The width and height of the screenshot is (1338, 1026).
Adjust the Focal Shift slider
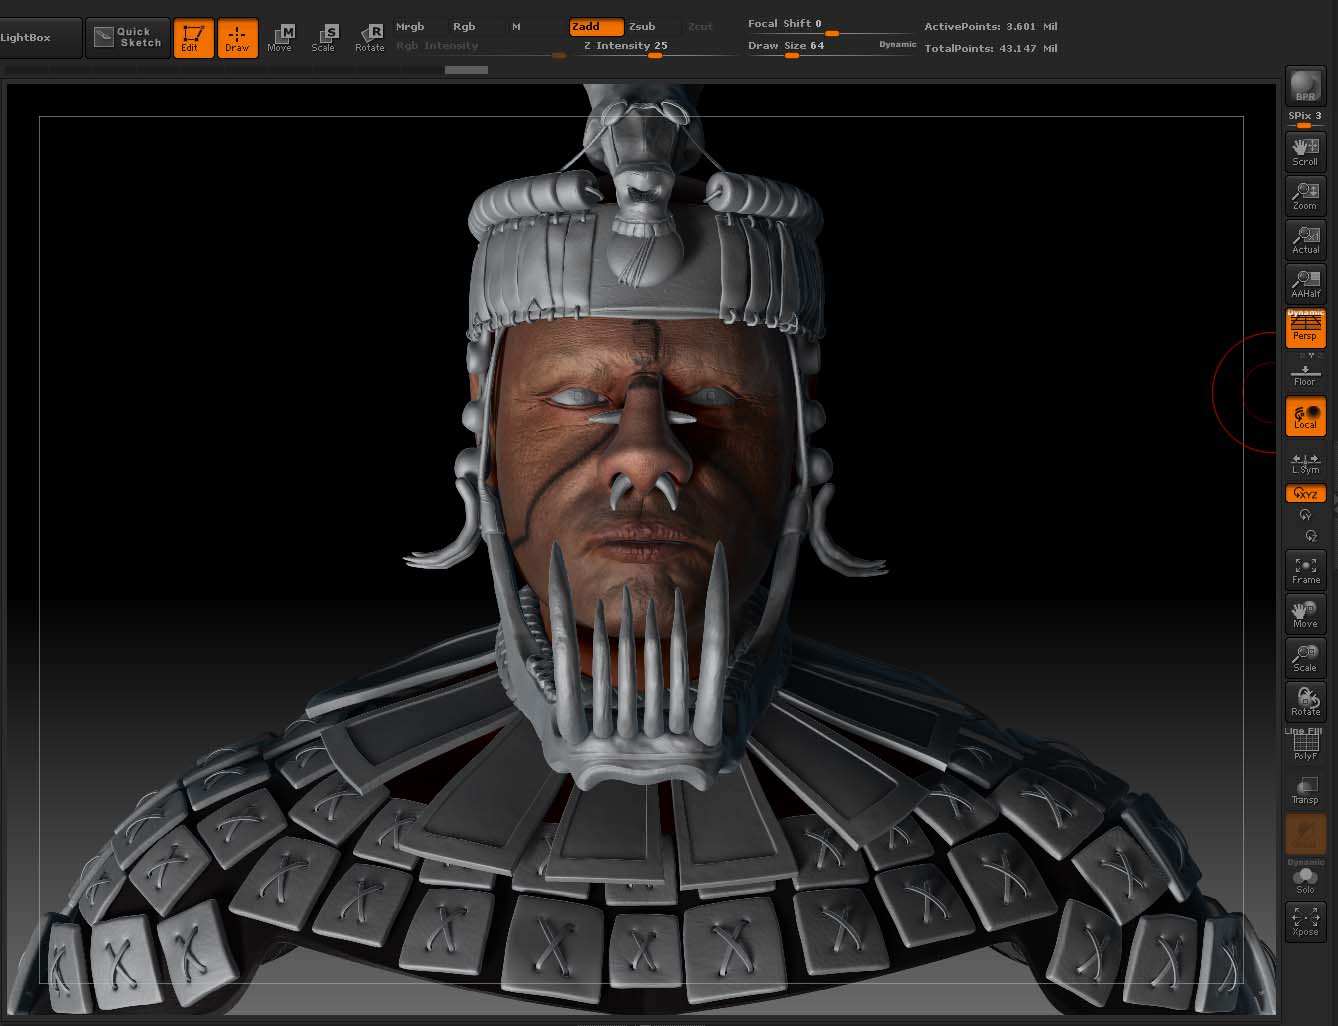pyautogui.click(x=832, y=25)
